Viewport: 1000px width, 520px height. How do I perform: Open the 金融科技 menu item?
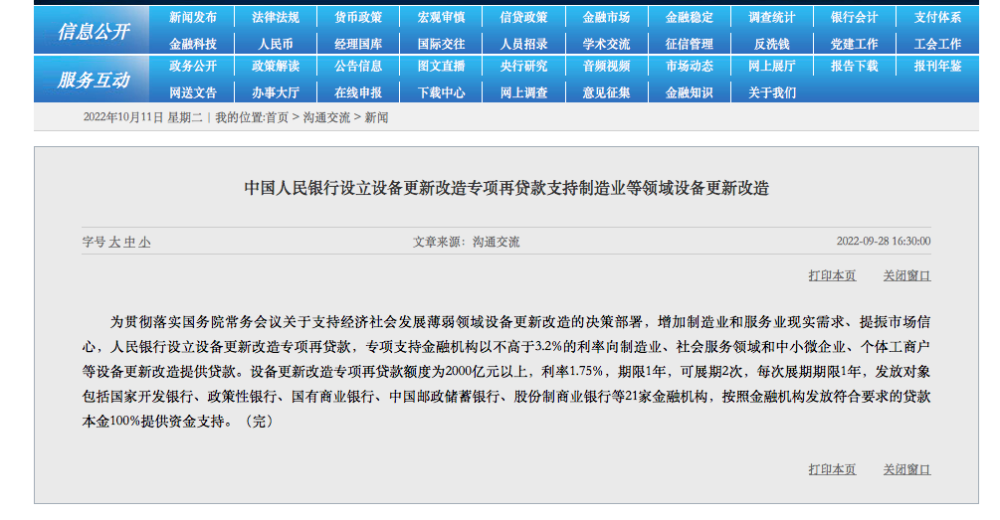click(x=193, y=44)
